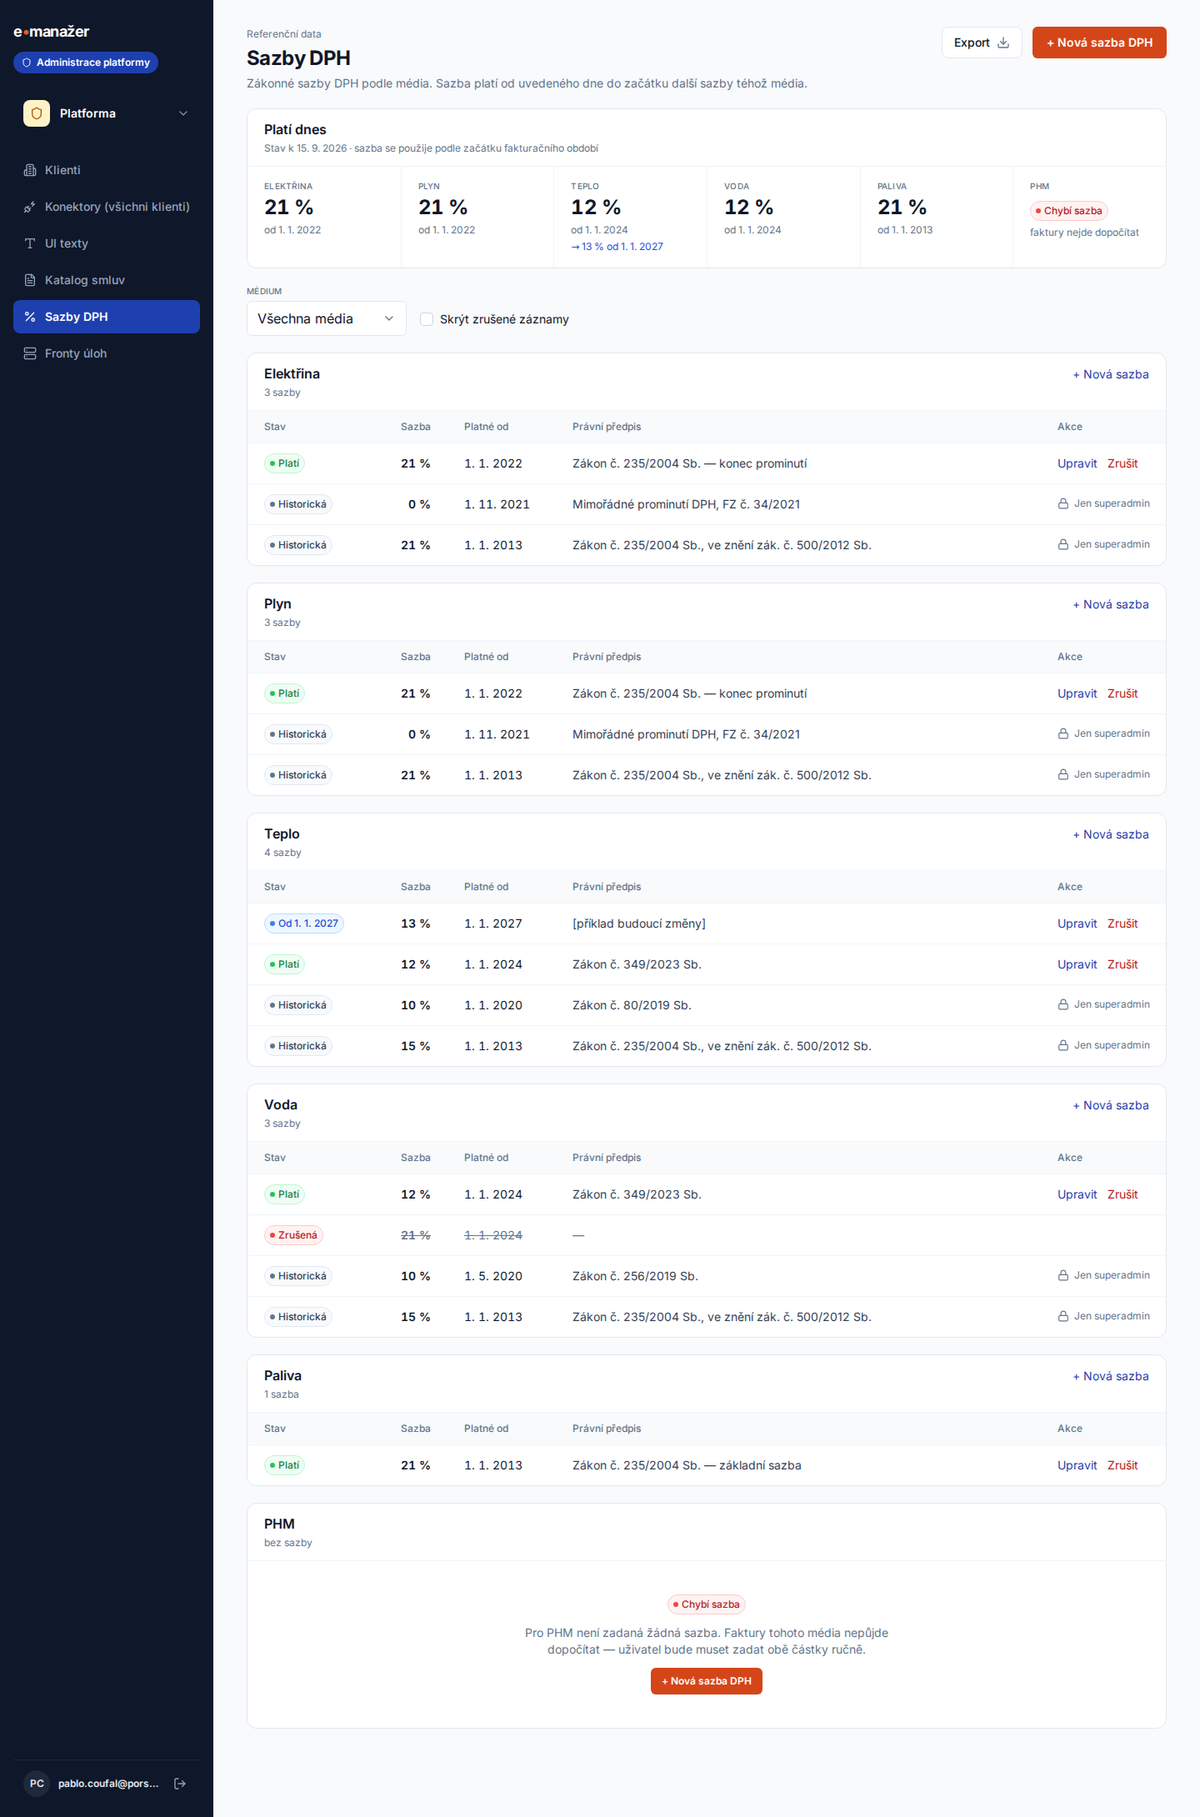The image size is (1200, 1817).
Task: Add Nová sazba in the Elektřina section
Action: click(x=1111, y=375)
